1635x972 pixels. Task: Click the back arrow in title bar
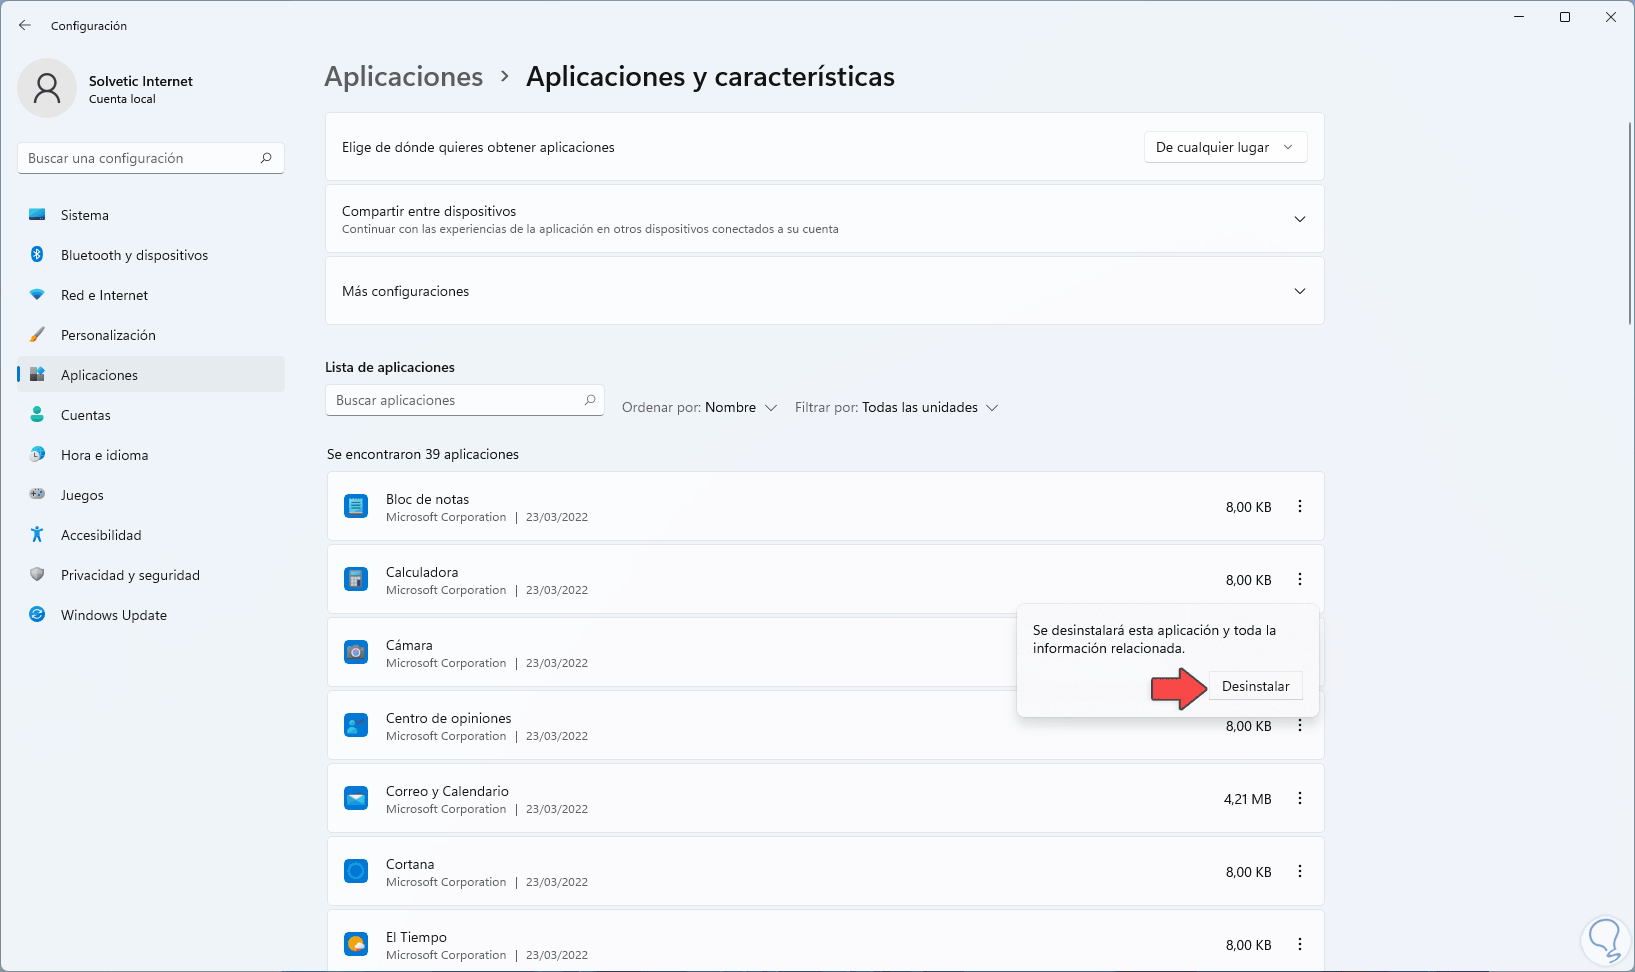tap(25, 26)
